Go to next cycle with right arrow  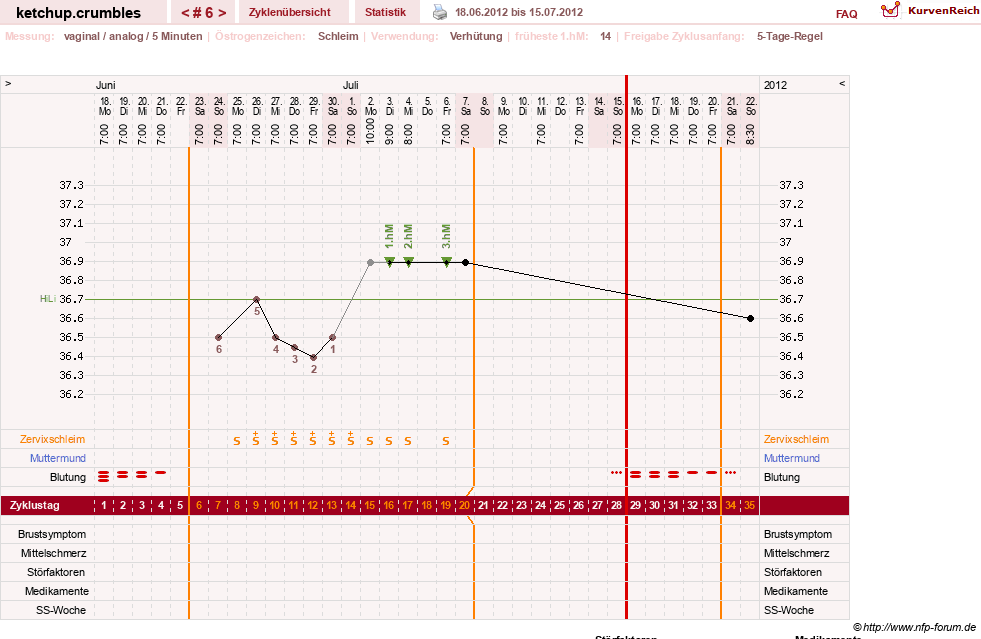[x=222, y=13]
